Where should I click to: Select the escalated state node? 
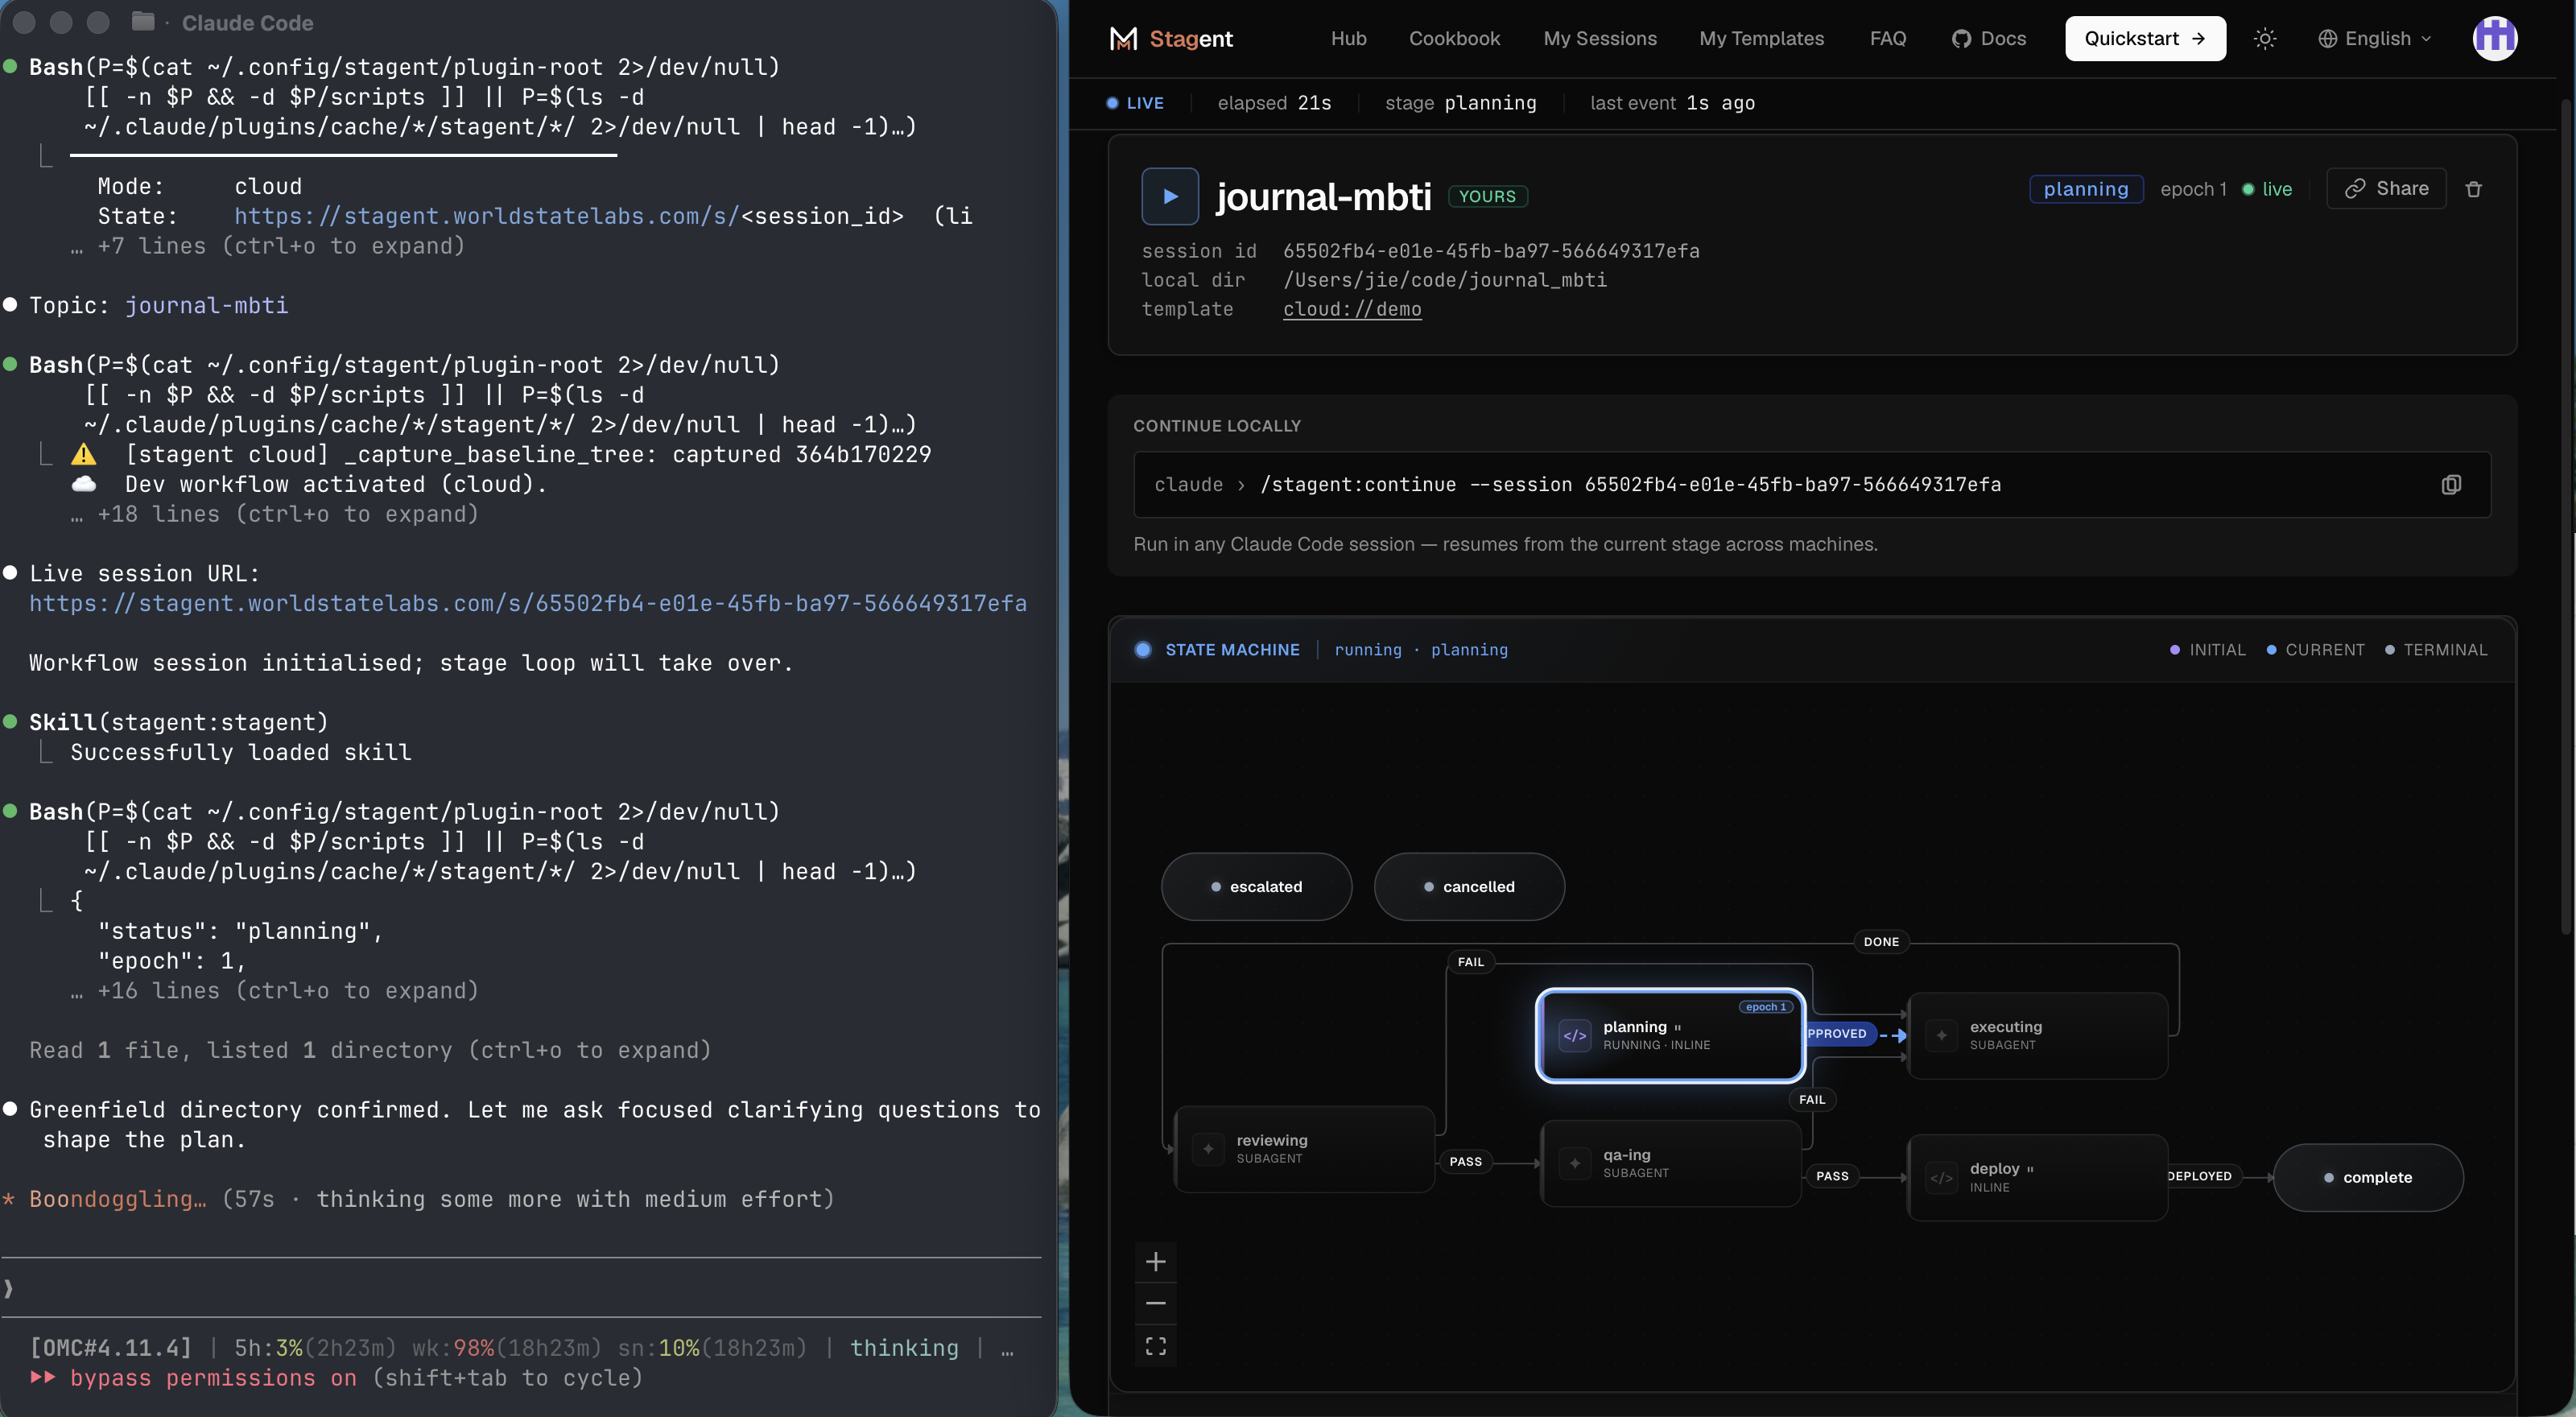point(1256,886)
